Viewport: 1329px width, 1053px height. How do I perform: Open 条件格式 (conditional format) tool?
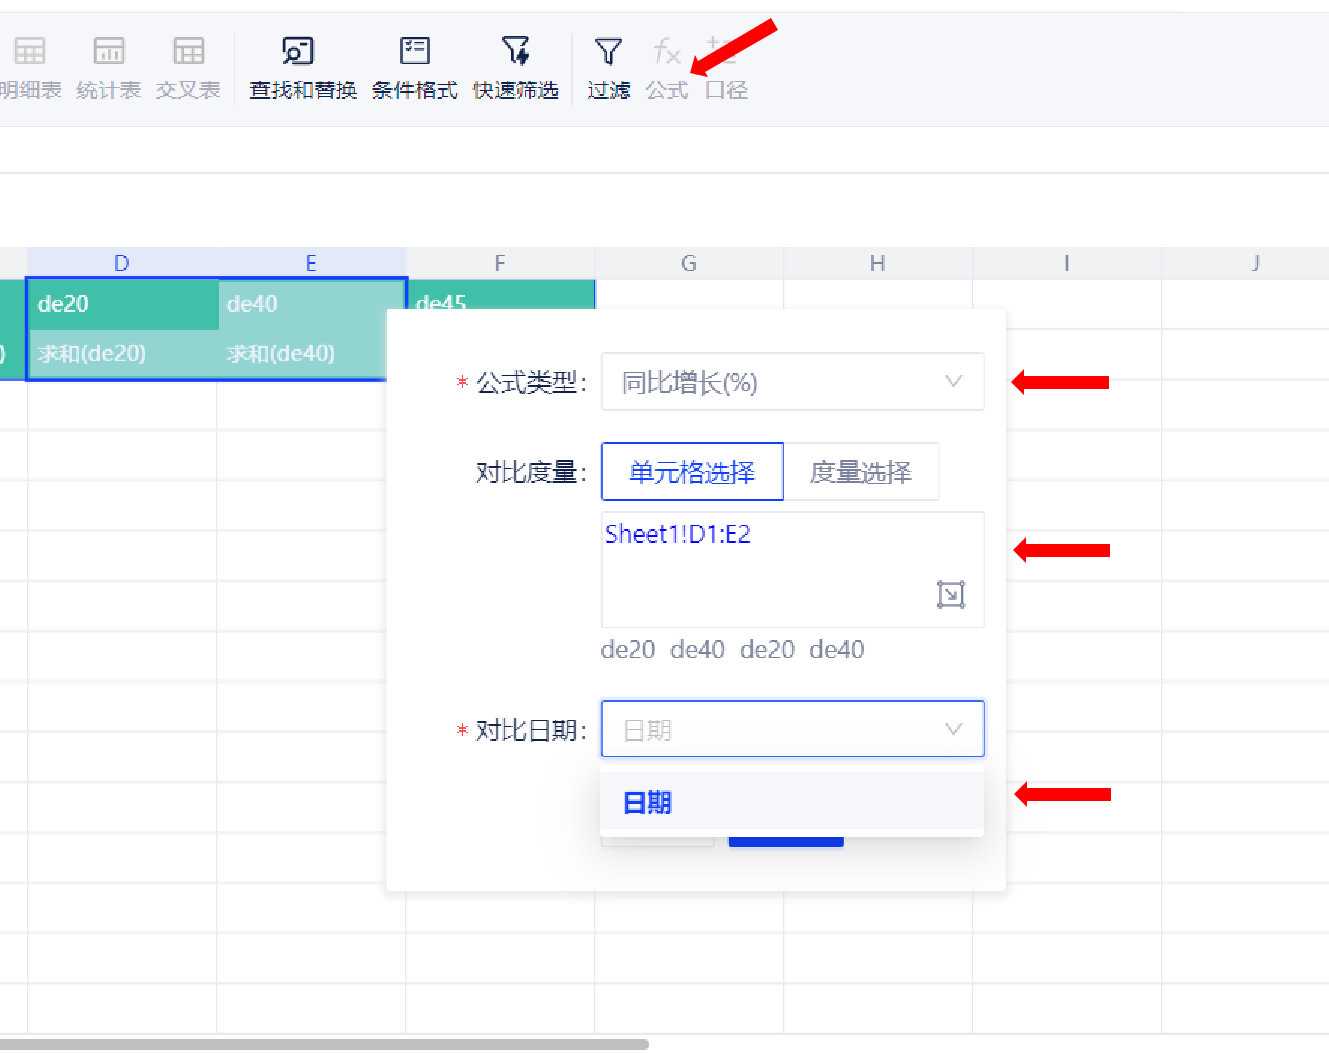coord(414,52)
